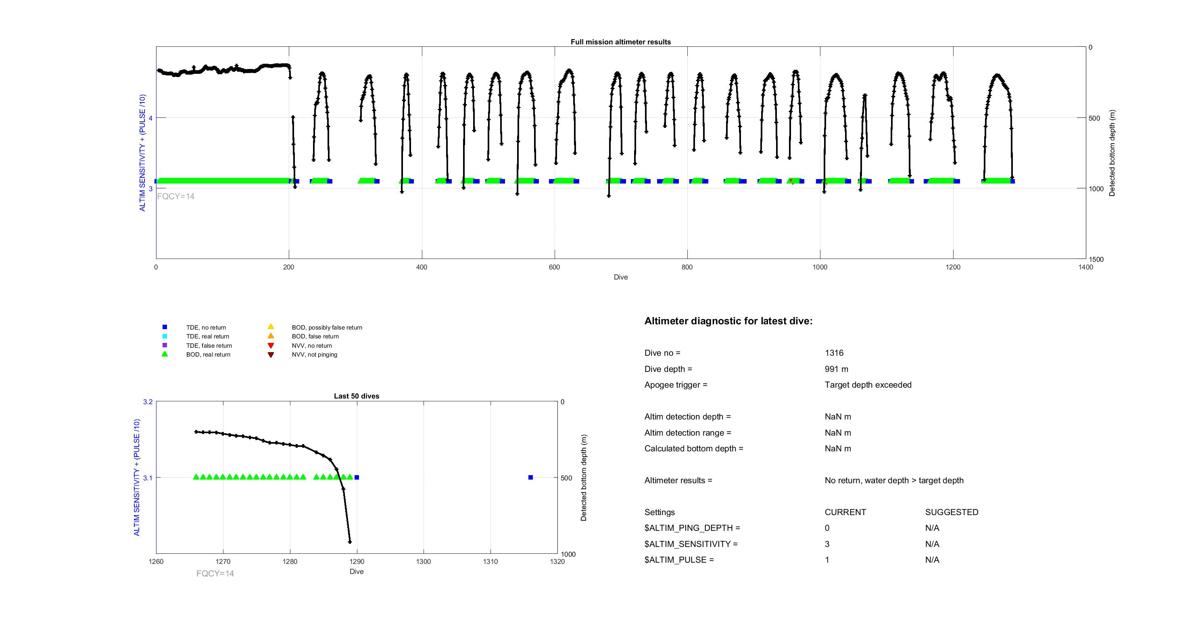The width and height of the screenshot is (1200, 622).
Task: Select 'No return, water depth > target depth' text
Action: [x=894, y=481]
